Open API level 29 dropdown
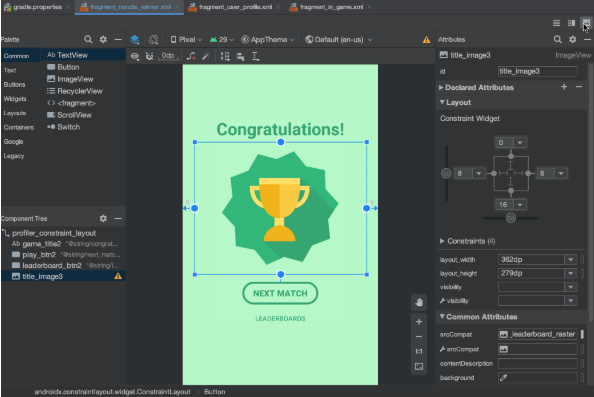 [222, 39]
